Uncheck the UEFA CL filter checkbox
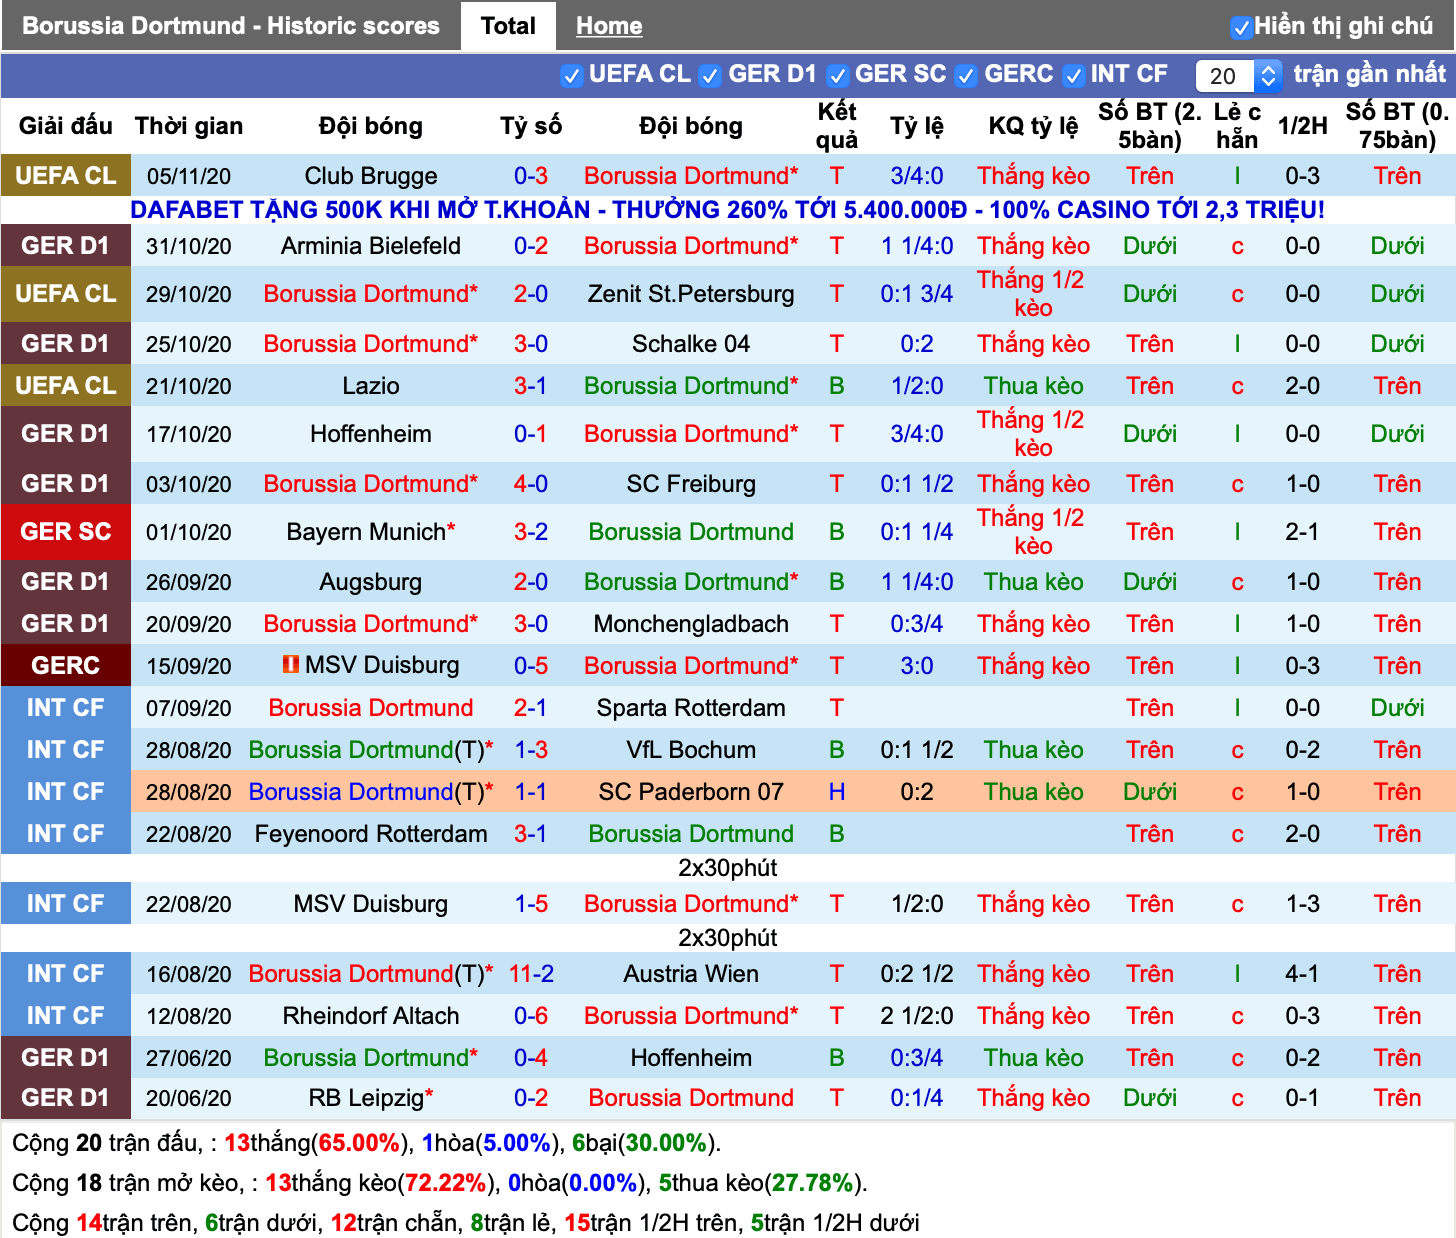This screenshot has height=1238, width=1456. click(572, 75)
